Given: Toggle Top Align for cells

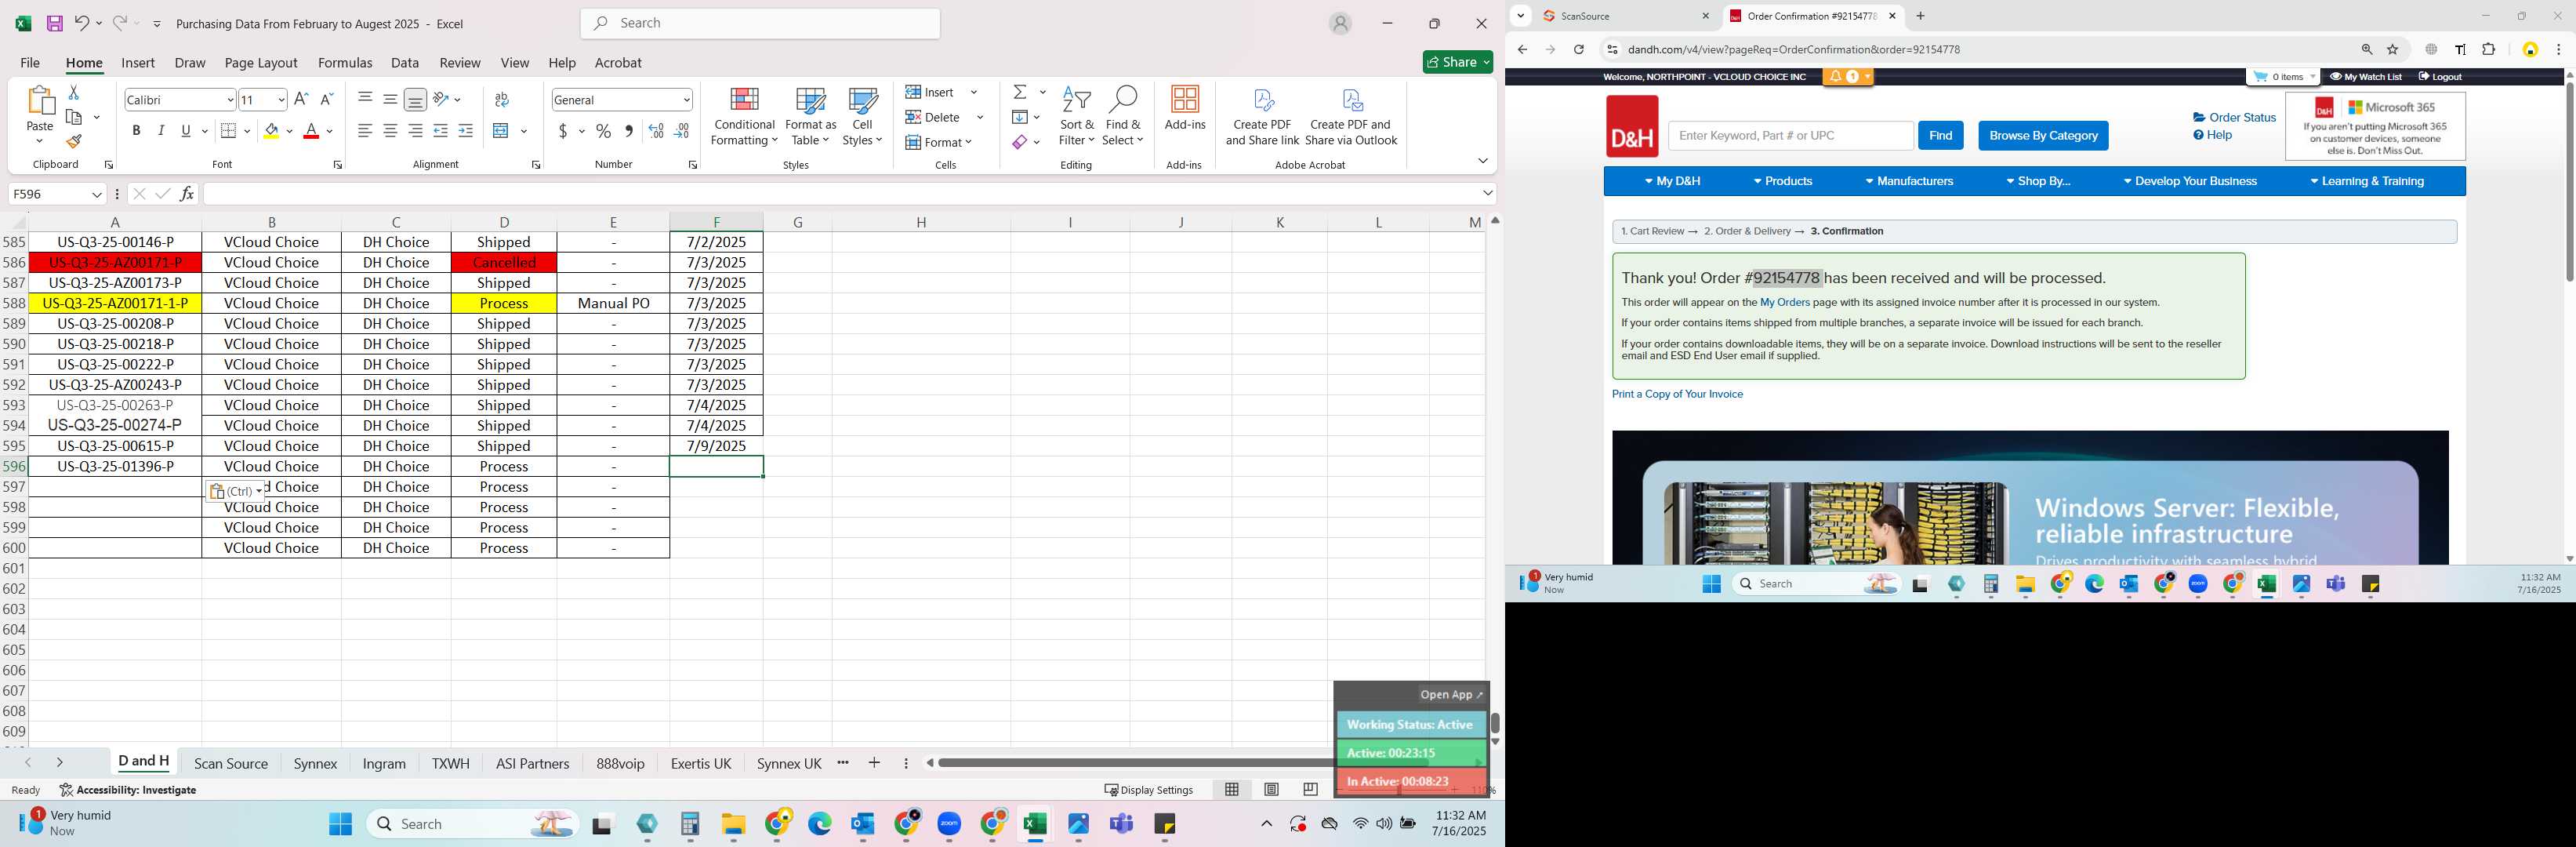Looking at the screenshot, I should [365, 99].
